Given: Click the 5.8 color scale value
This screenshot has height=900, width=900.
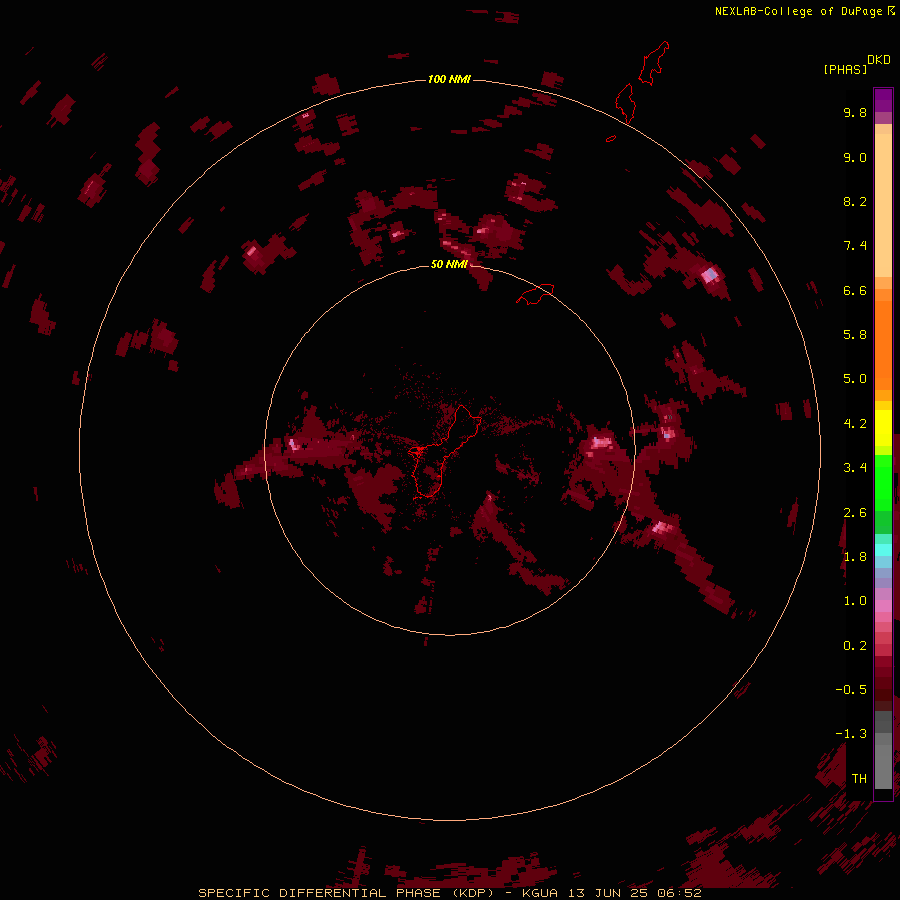Looking at the screenshot, I should pyautogui.click(x=855, y=335).
